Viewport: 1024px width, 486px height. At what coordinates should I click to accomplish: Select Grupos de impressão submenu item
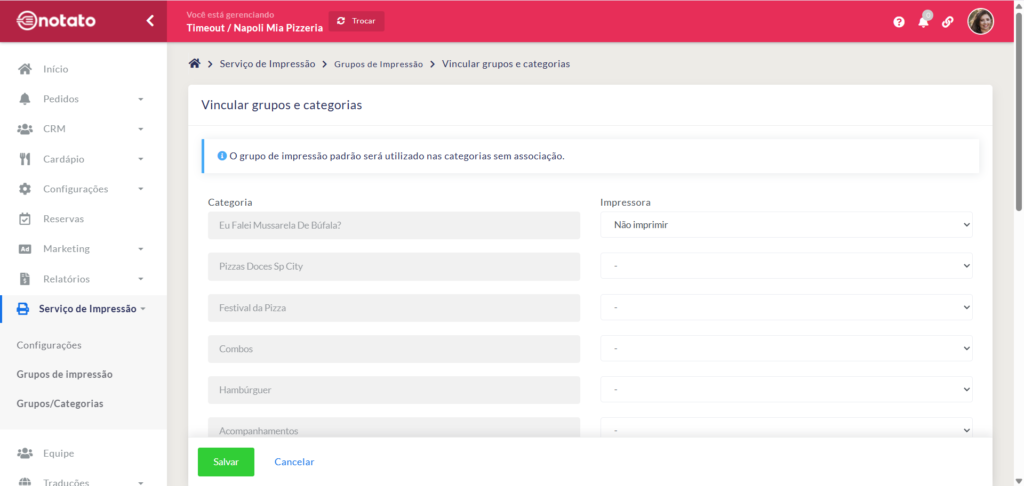[64, 374]
